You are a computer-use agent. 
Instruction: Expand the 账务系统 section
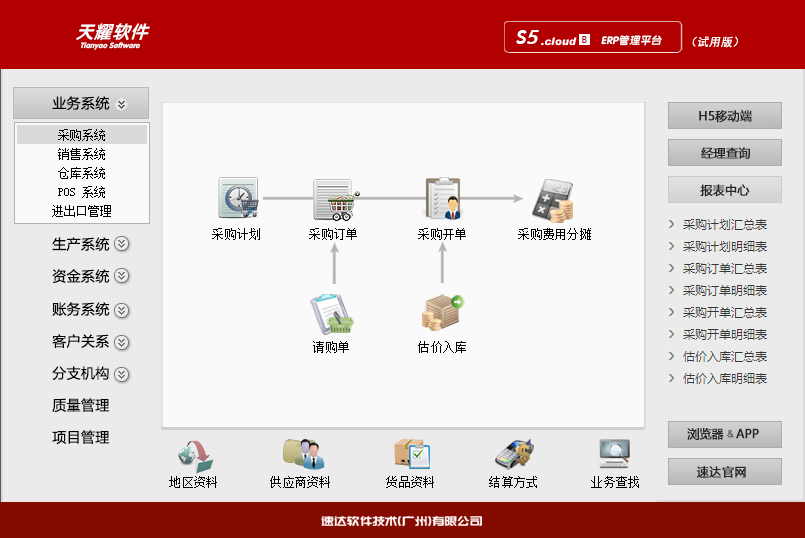90,310
